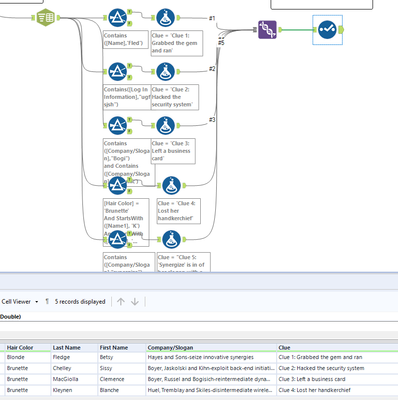The height and width of the screenshot is (400, 398).
Task: Click the #1 connection label into Union
Action: pyautogui.click(x=212, y=18)
